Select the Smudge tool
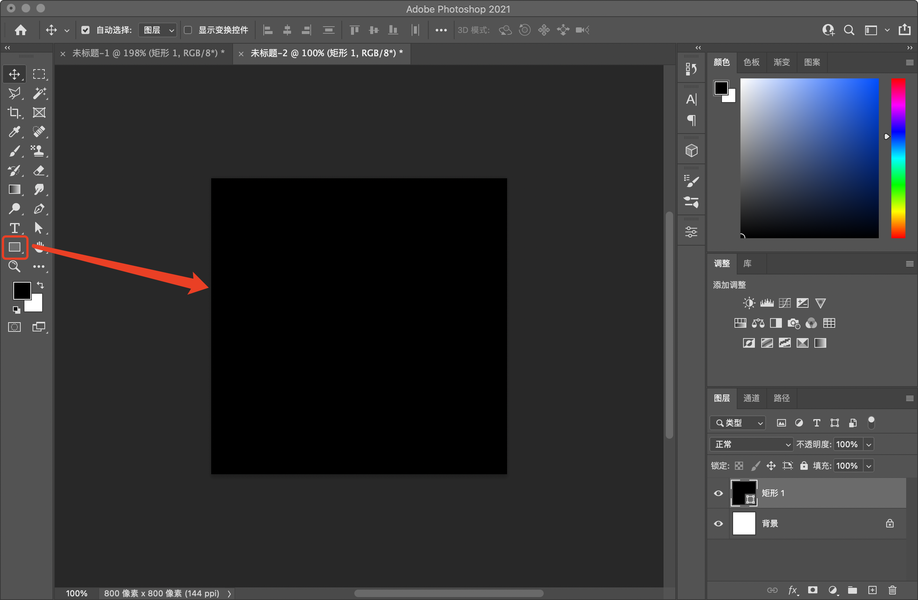Viewport: 918px width, 600px height. click(x=39, y=190)
